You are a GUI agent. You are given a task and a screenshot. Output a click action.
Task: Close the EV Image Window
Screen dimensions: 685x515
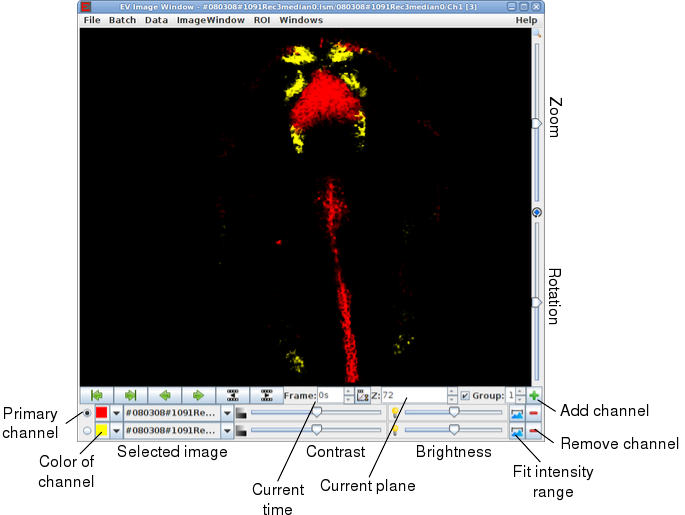536,7
